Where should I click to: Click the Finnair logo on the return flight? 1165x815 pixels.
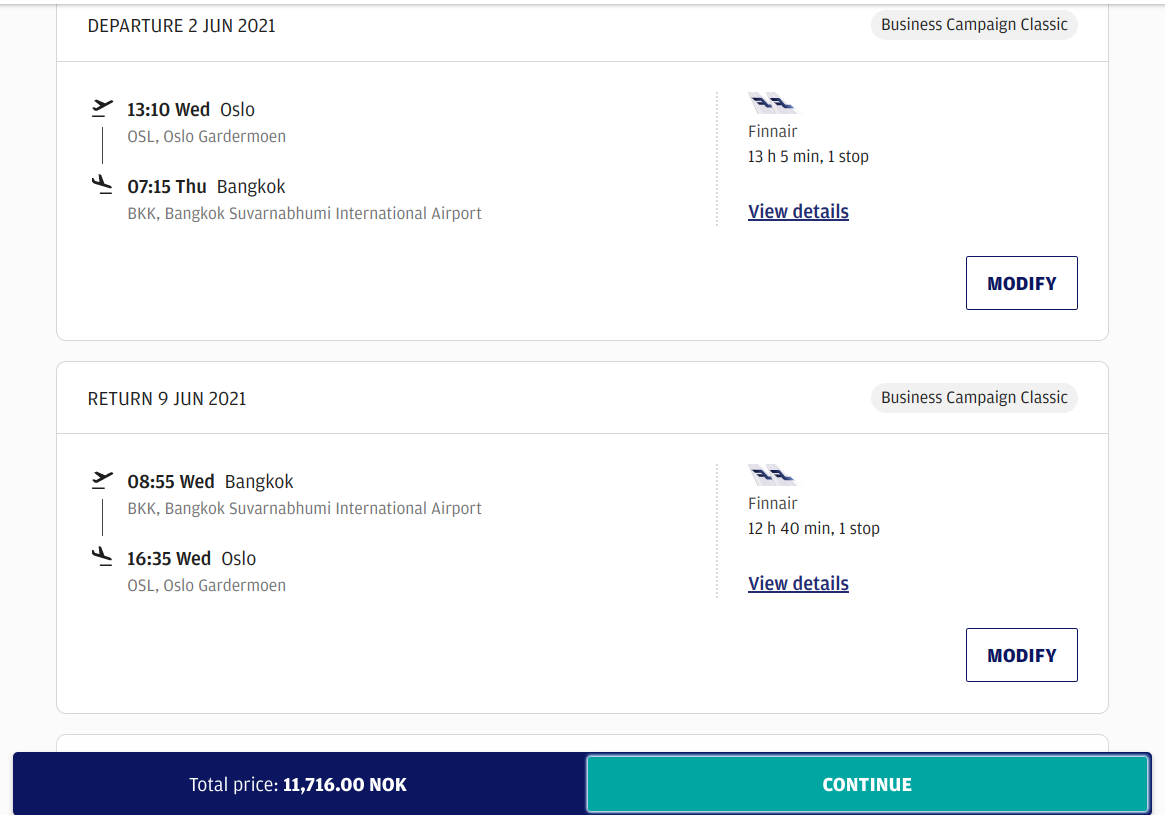(x=772, y=474)
